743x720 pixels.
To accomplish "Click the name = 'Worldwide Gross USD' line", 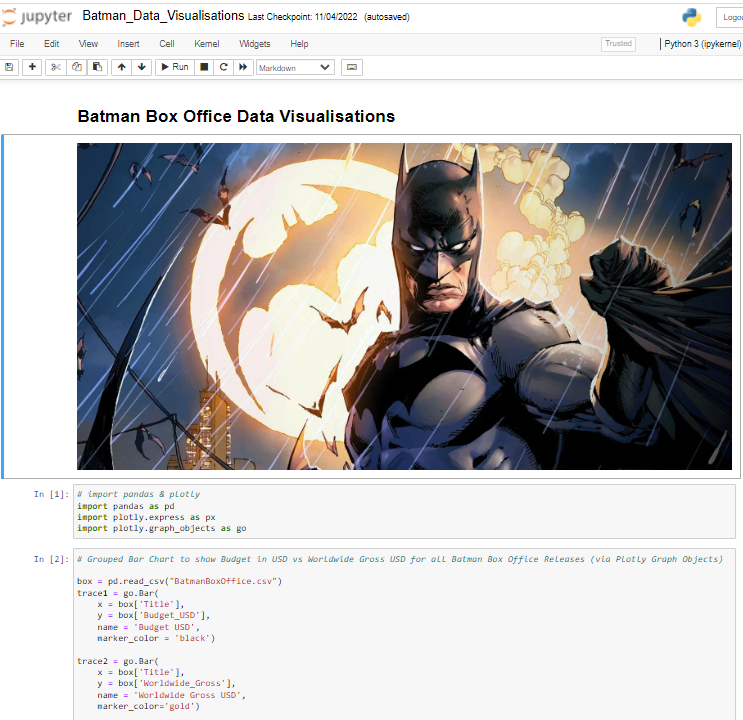I will point(171,695).
